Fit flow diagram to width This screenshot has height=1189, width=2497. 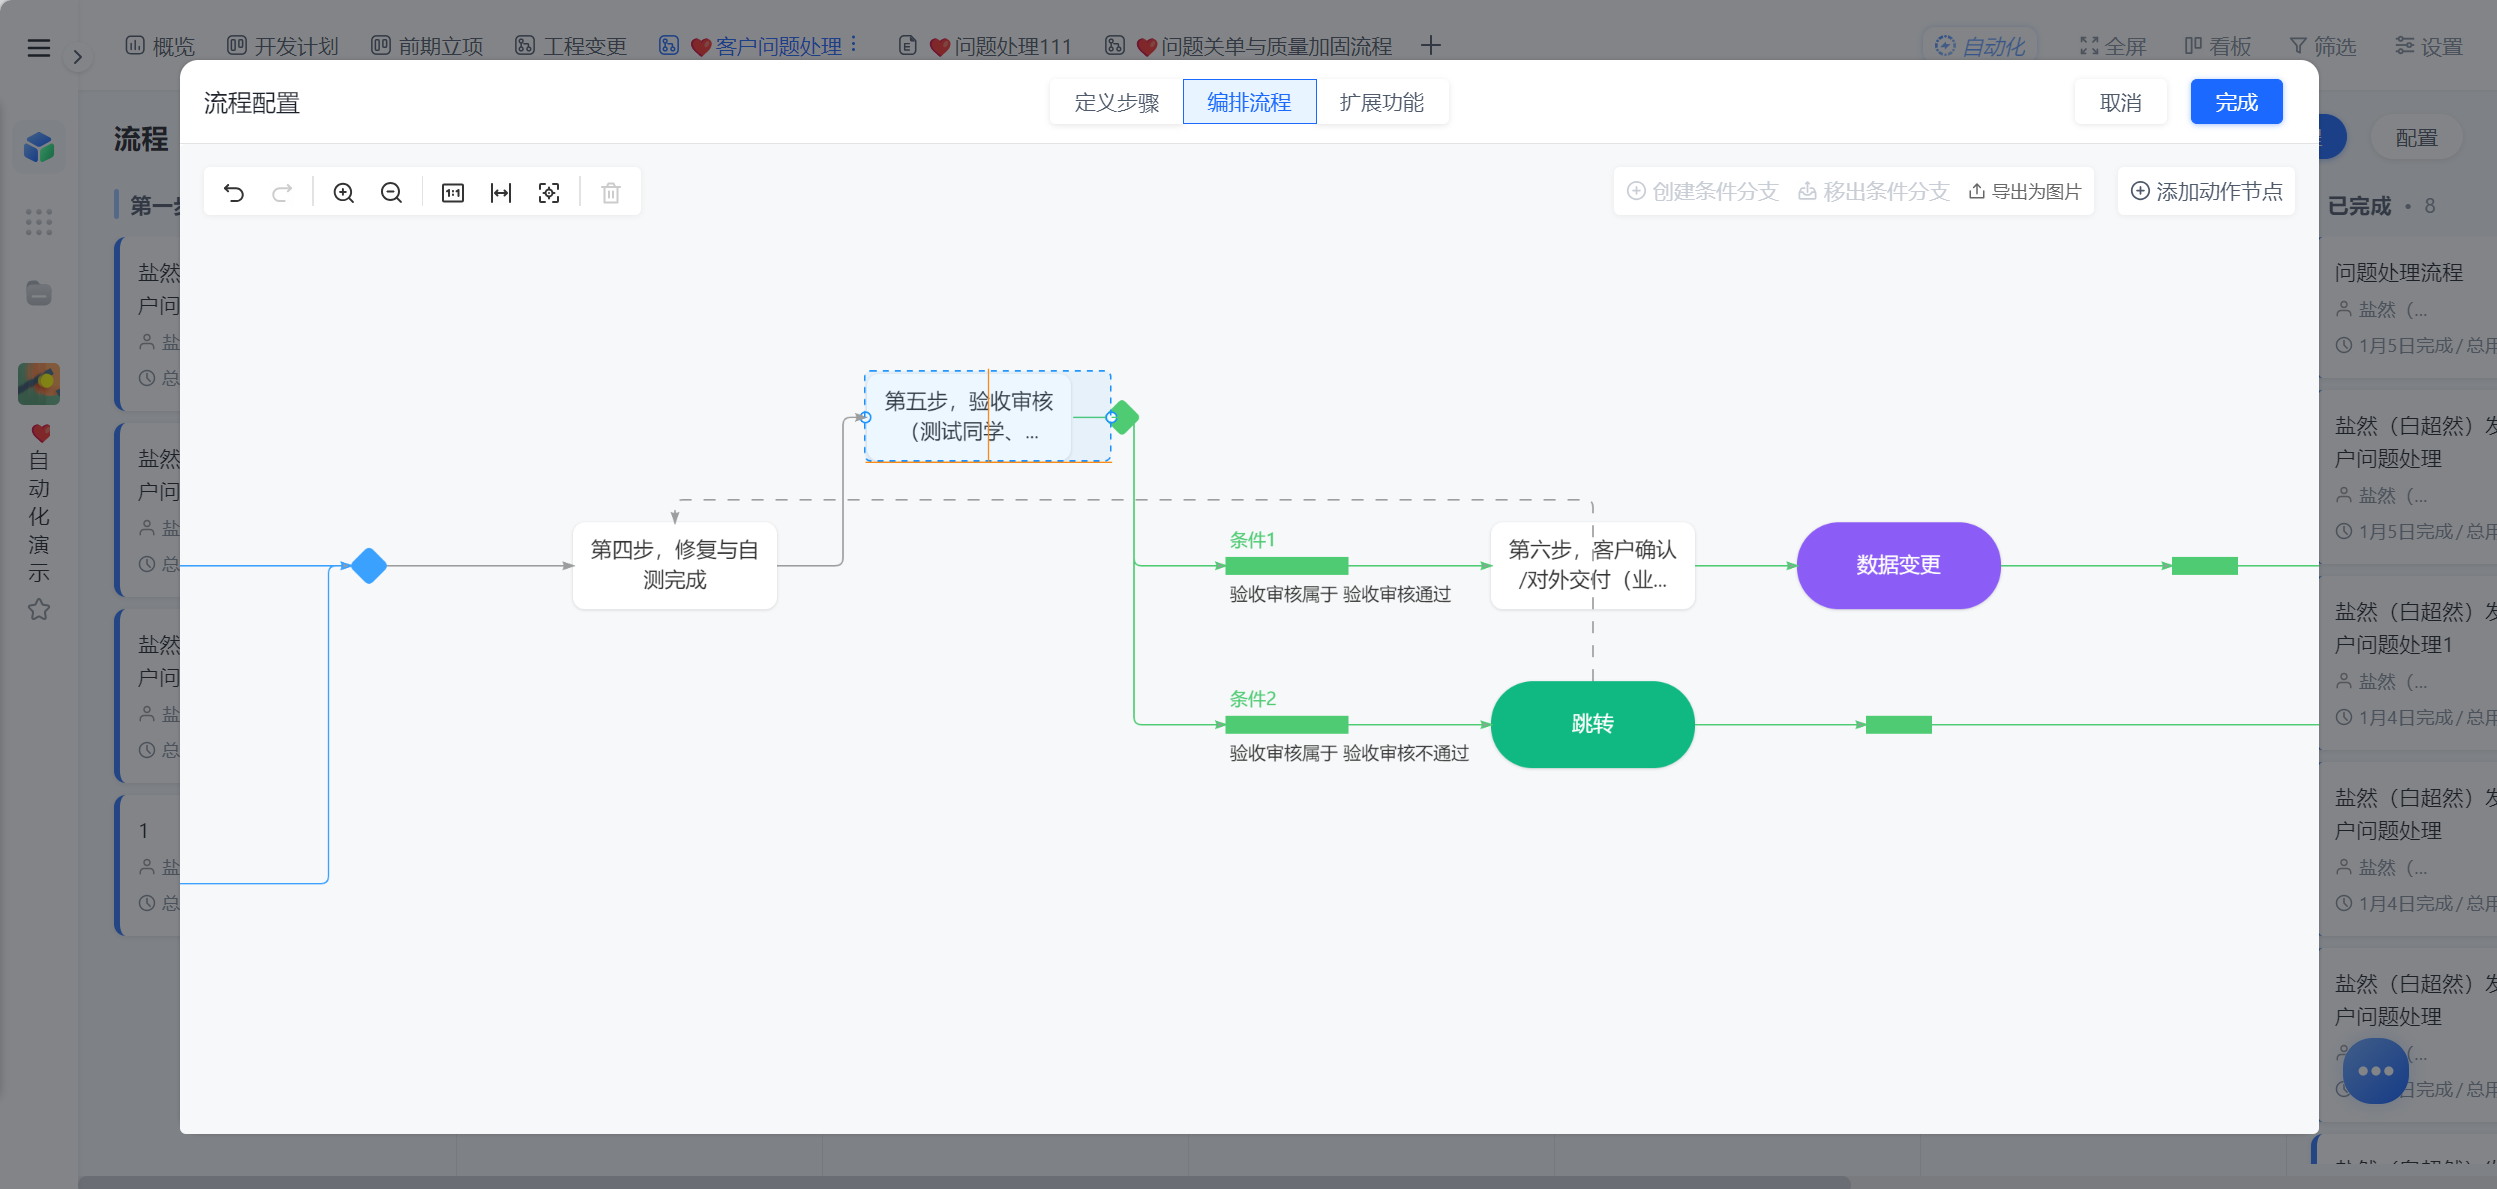pos(501,192)
